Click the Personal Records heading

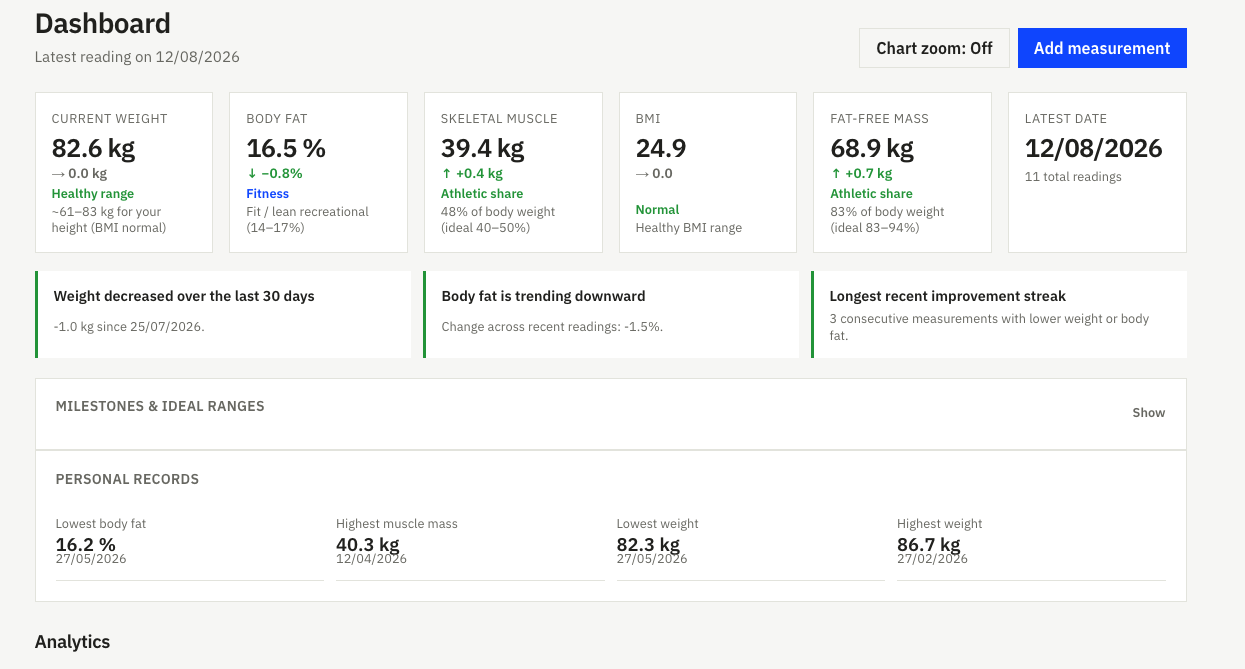click(x=127, y=479)
